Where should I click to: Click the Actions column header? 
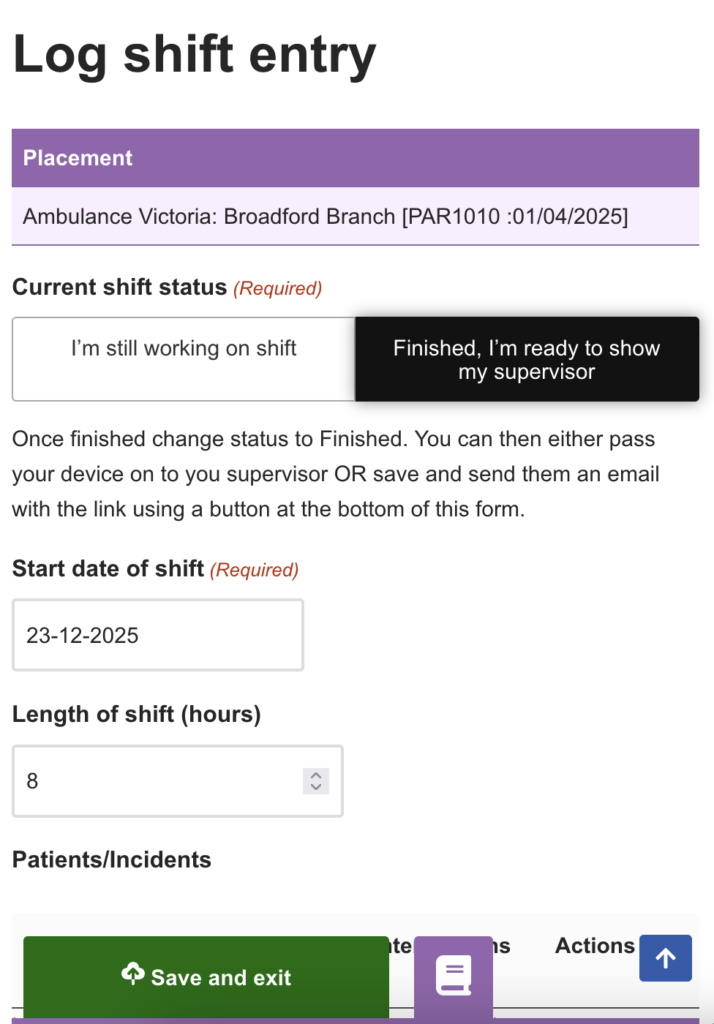click(x=594, y=945)
